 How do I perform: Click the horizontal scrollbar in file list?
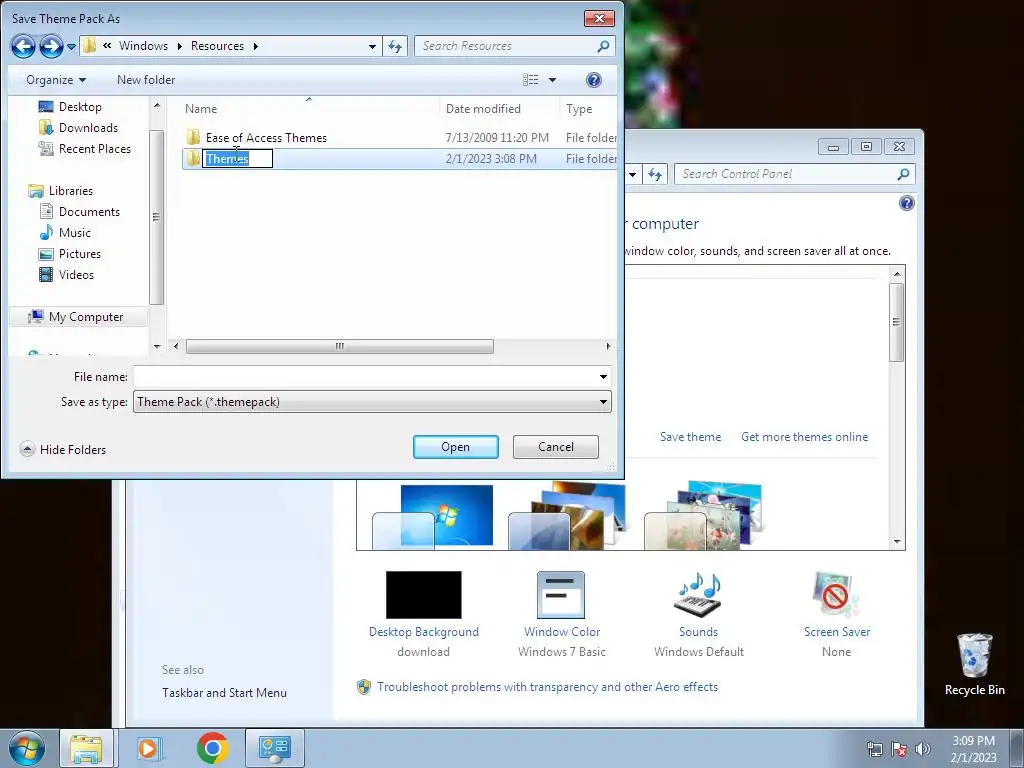coord(340,346)
